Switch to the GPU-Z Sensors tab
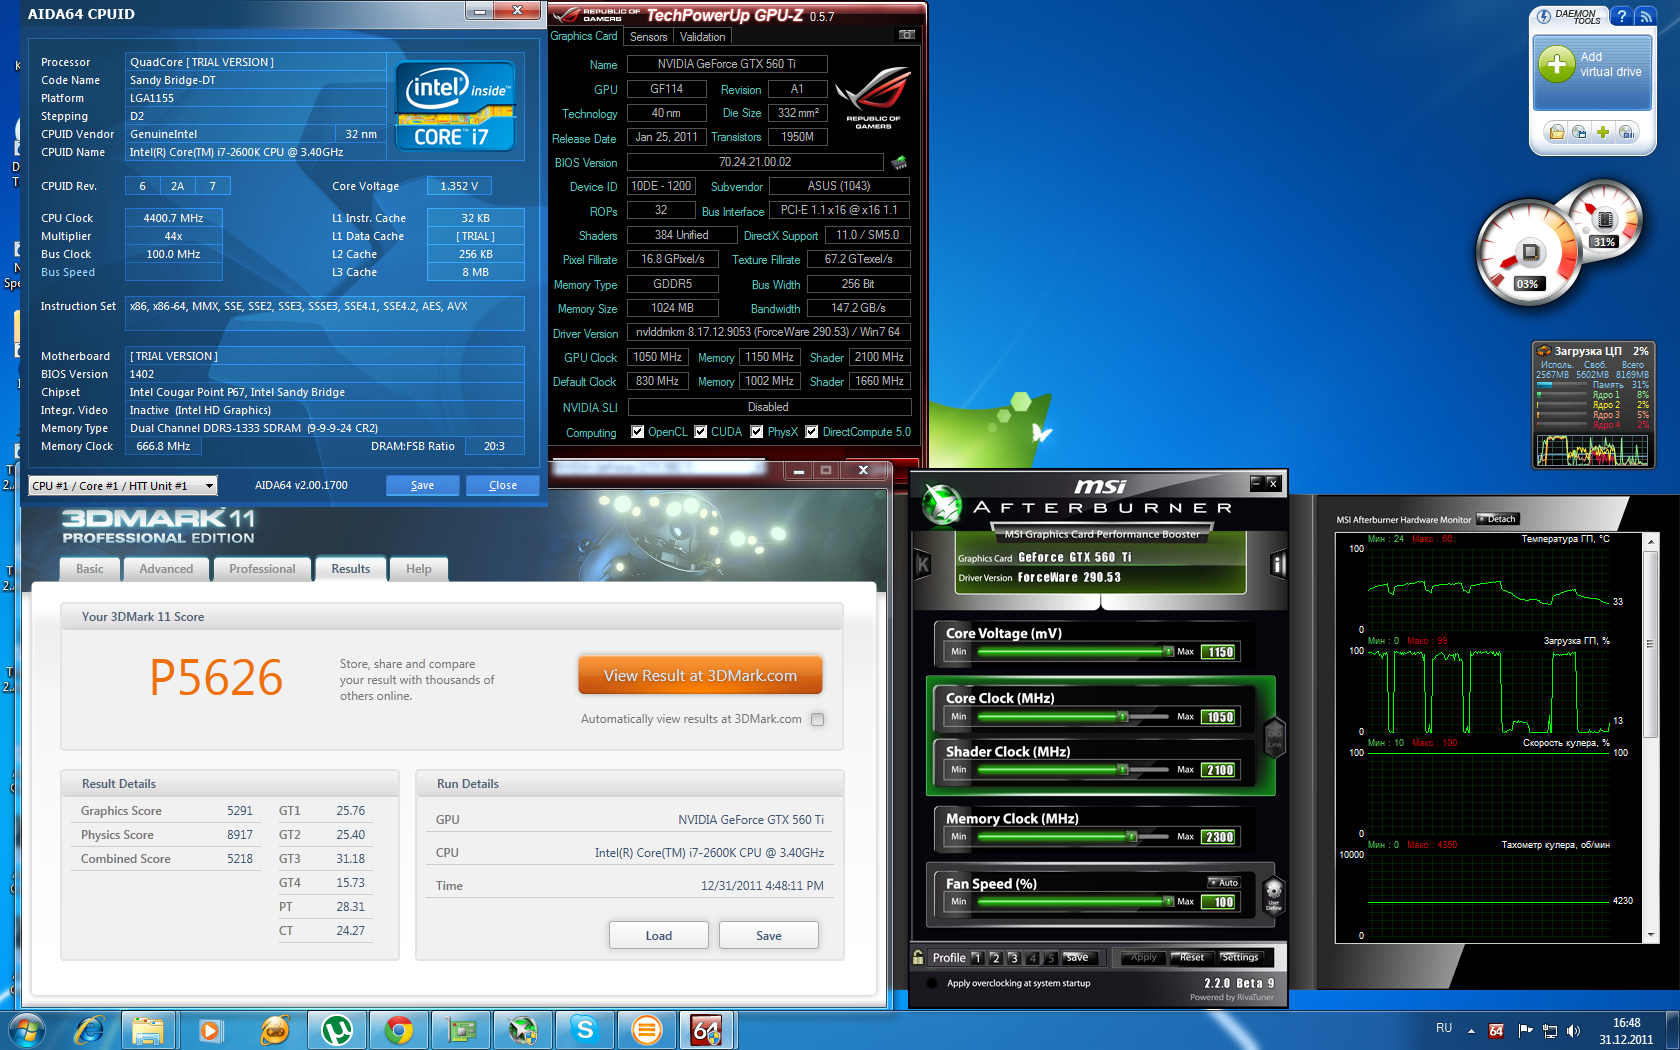Screen dimensions: 1680x1050 click(x=649, y=37)
